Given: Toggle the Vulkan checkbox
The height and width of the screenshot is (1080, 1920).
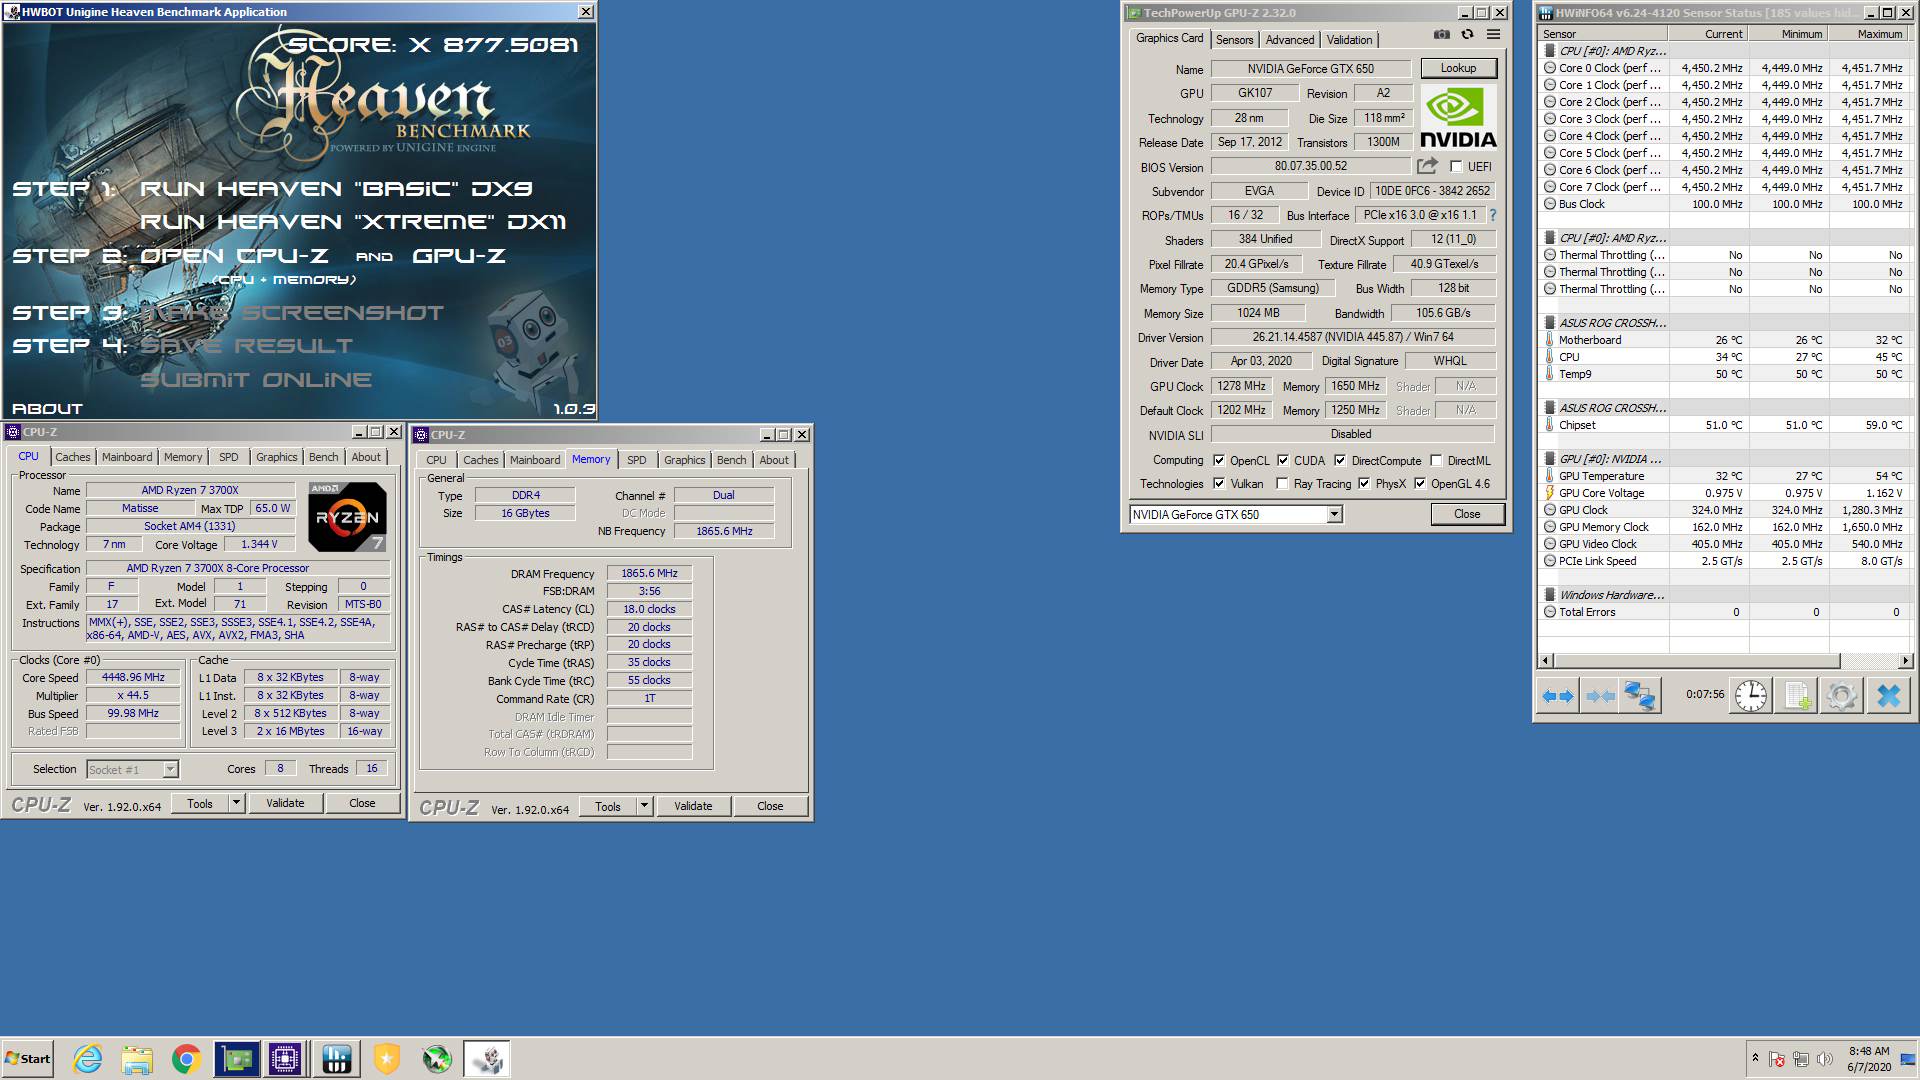Looking at the screenshot, I should pos(1219,484).
